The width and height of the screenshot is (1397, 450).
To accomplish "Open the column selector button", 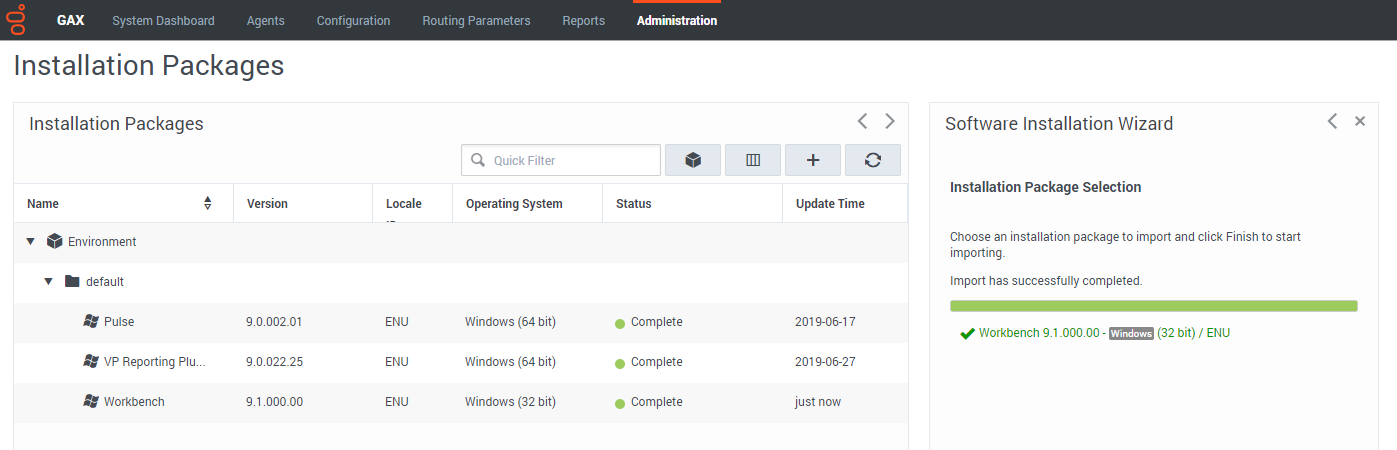I will pos(753,160).
